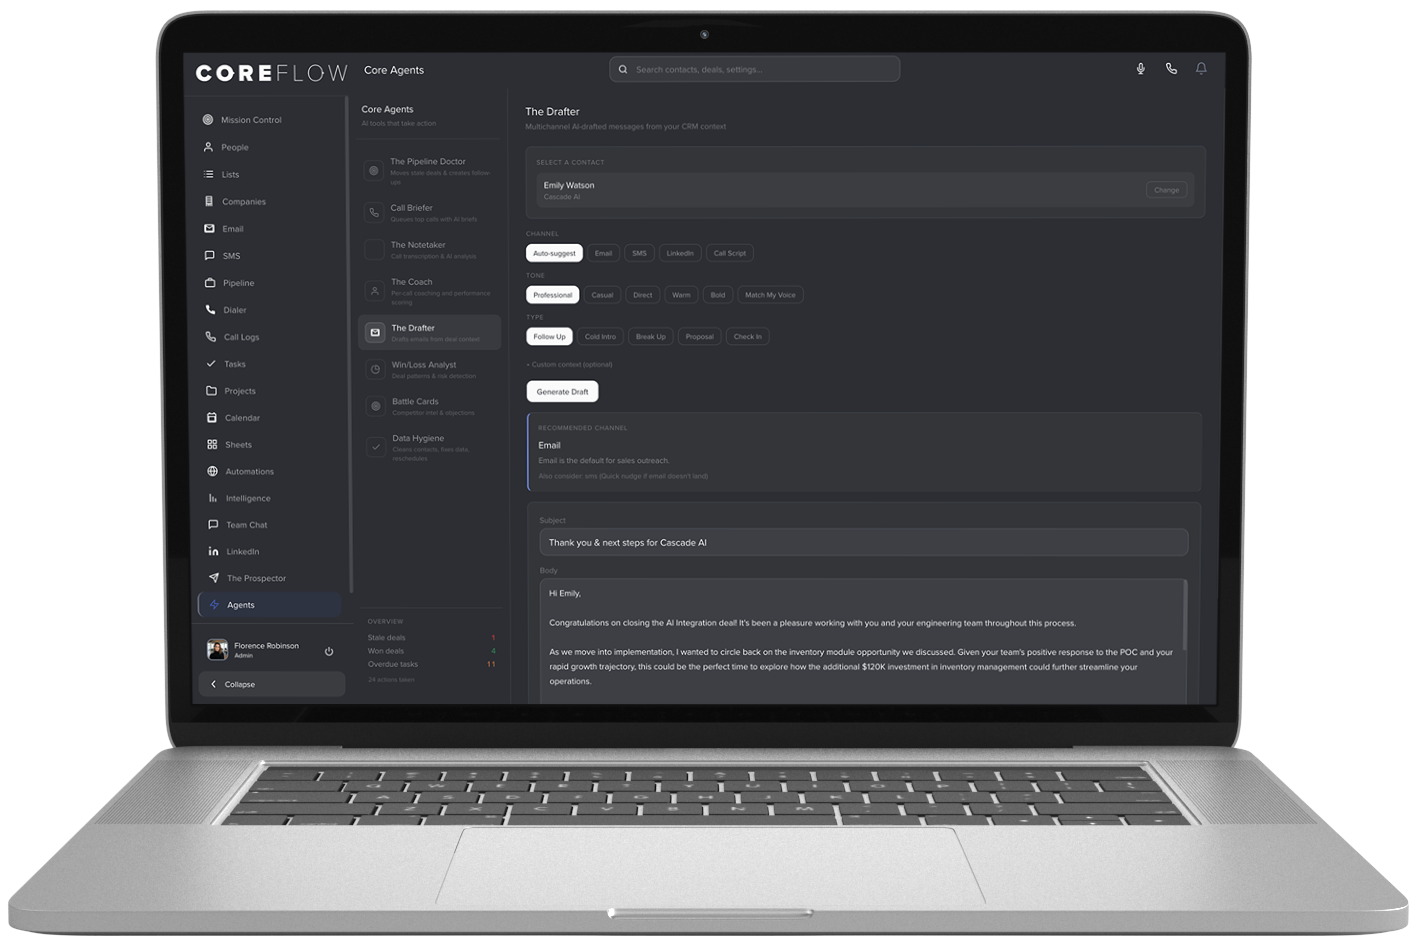Expand the Custom context (optional) section

[x=570, y=365]
